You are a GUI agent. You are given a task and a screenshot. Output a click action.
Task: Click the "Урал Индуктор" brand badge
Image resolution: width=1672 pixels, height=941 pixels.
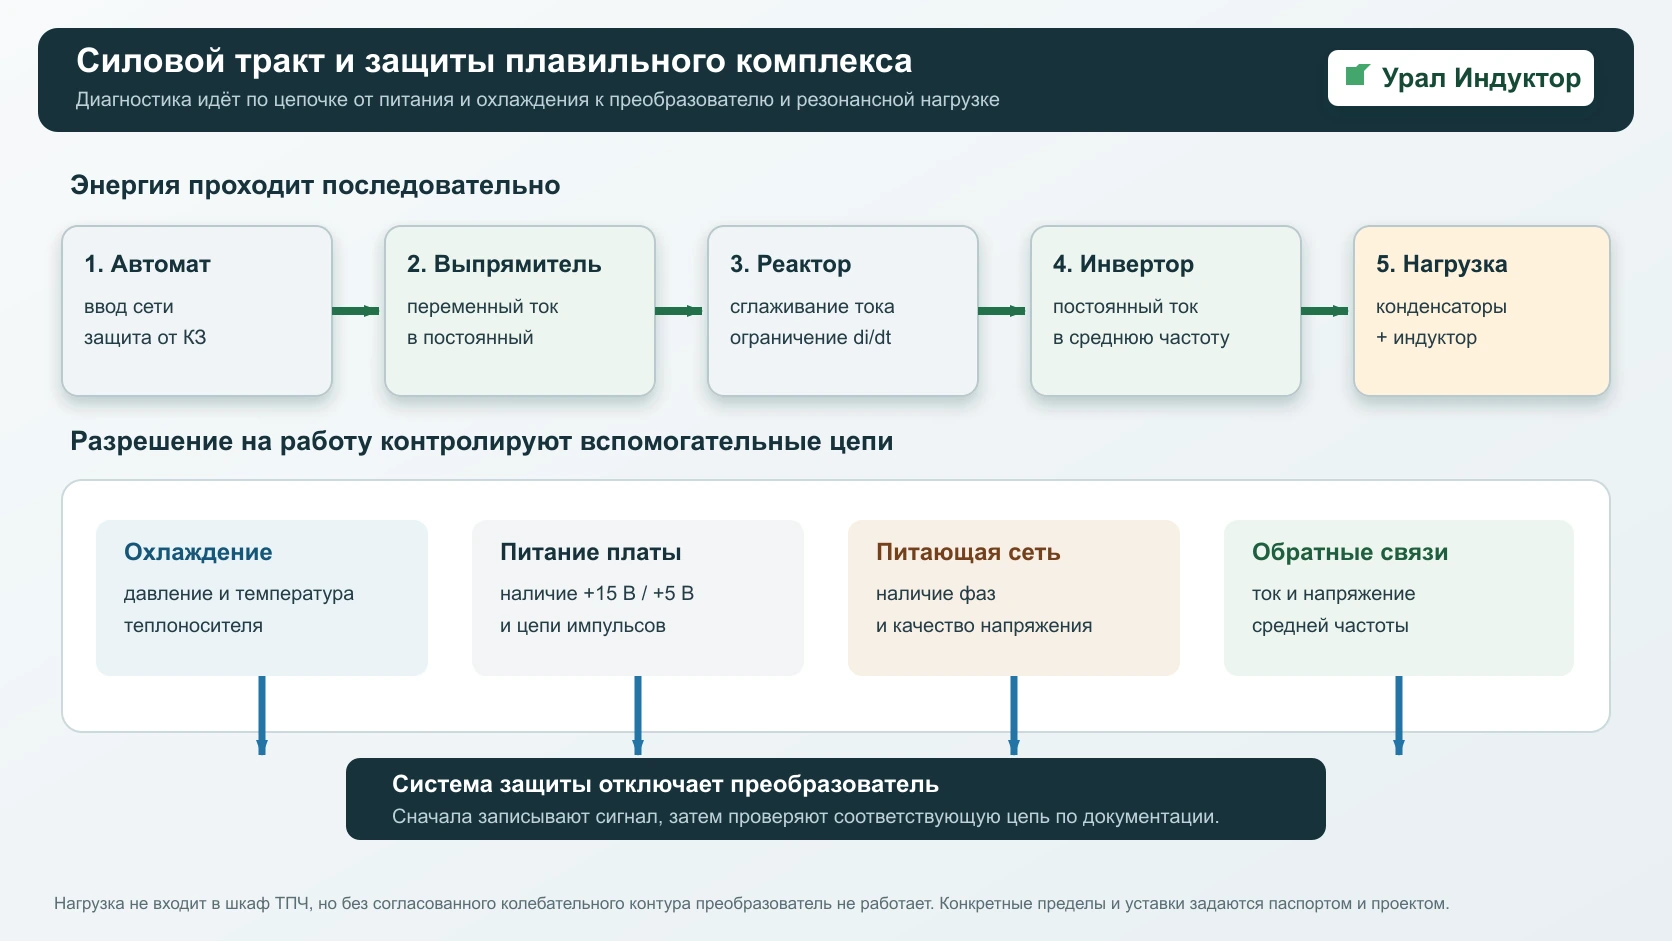point(1460,78)
